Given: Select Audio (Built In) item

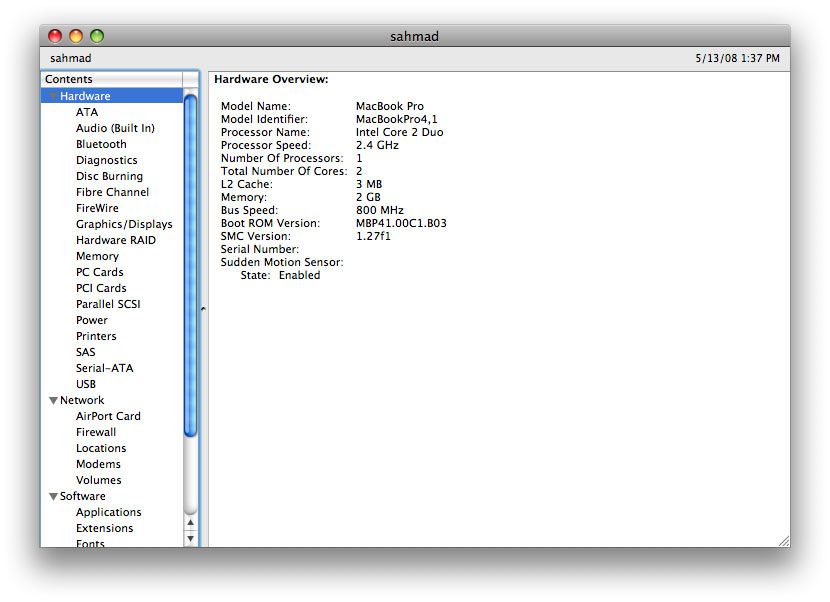Looking at the screenshot, I should tap(115, 128).
